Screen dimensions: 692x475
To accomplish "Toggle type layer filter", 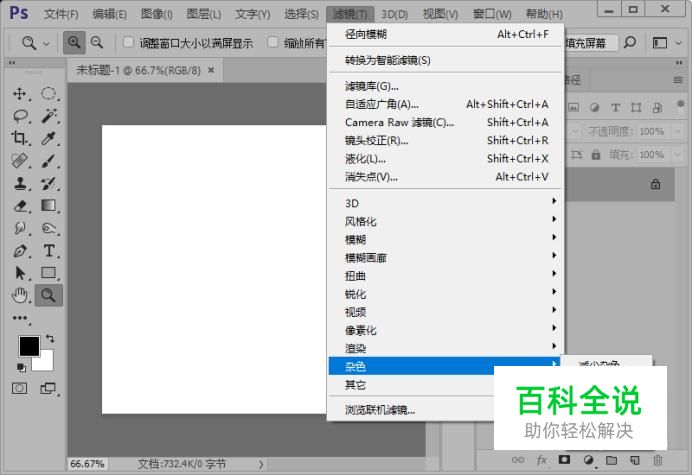I will pyautogui.click(x=615, y=107).
